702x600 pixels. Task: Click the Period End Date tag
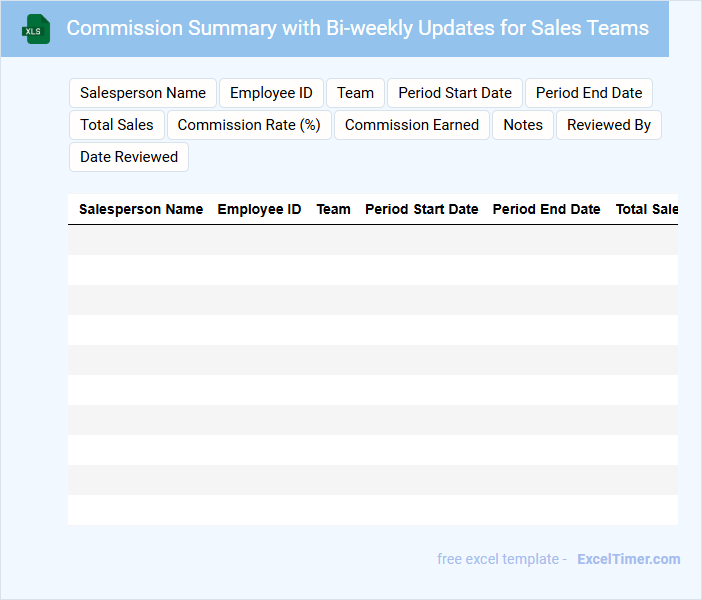(x=589, y=93)
